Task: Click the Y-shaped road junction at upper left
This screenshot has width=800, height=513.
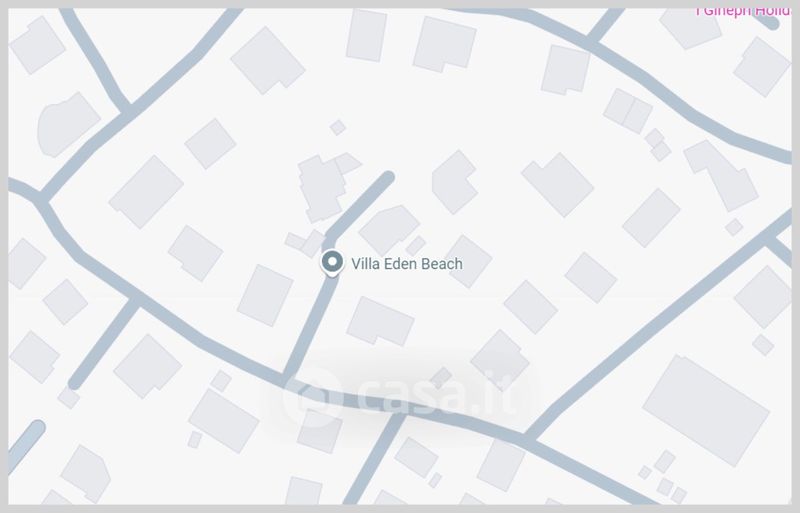Action: (127, 111)
